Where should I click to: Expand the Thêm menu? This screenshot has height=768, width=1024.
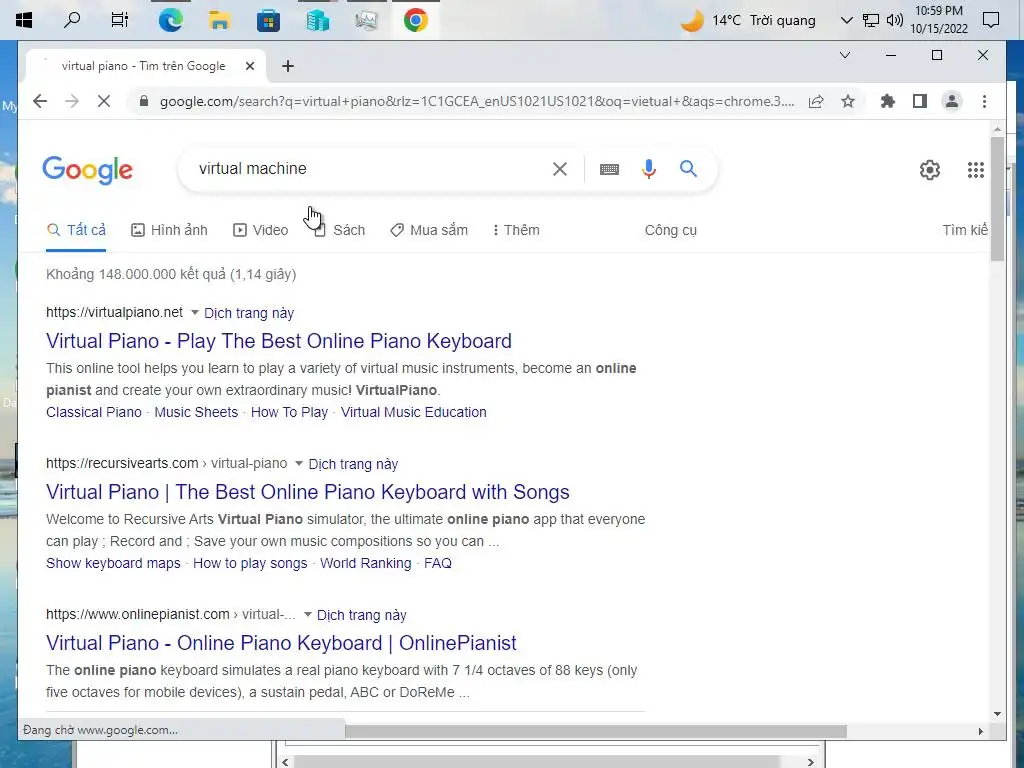click(x=516, y=230)
